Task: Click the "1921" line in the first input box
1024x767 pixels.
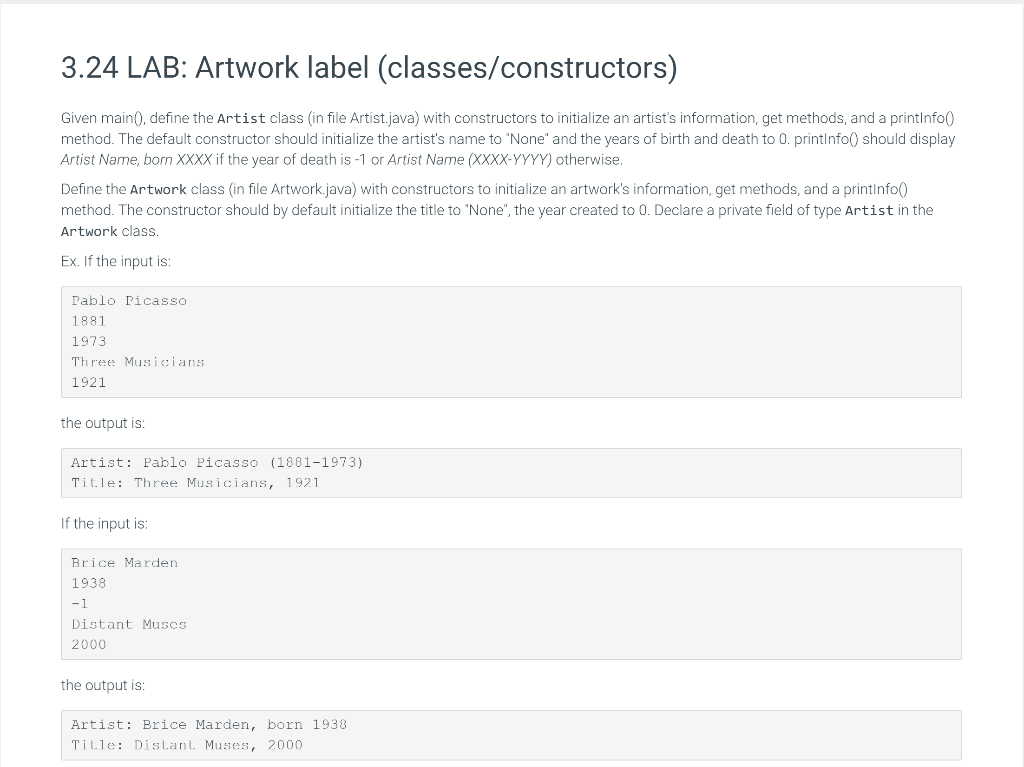Action: (x=89, y=382)
